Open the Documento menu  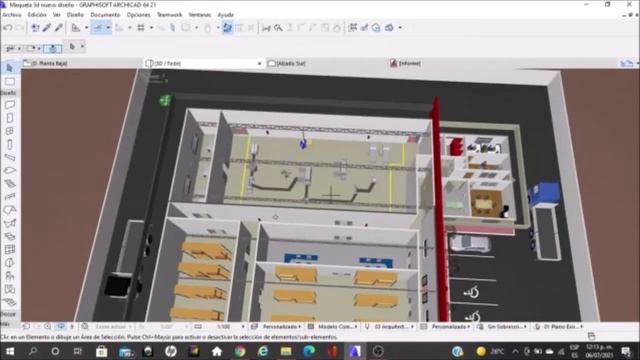pyautogui.click(x=105, y=15)
